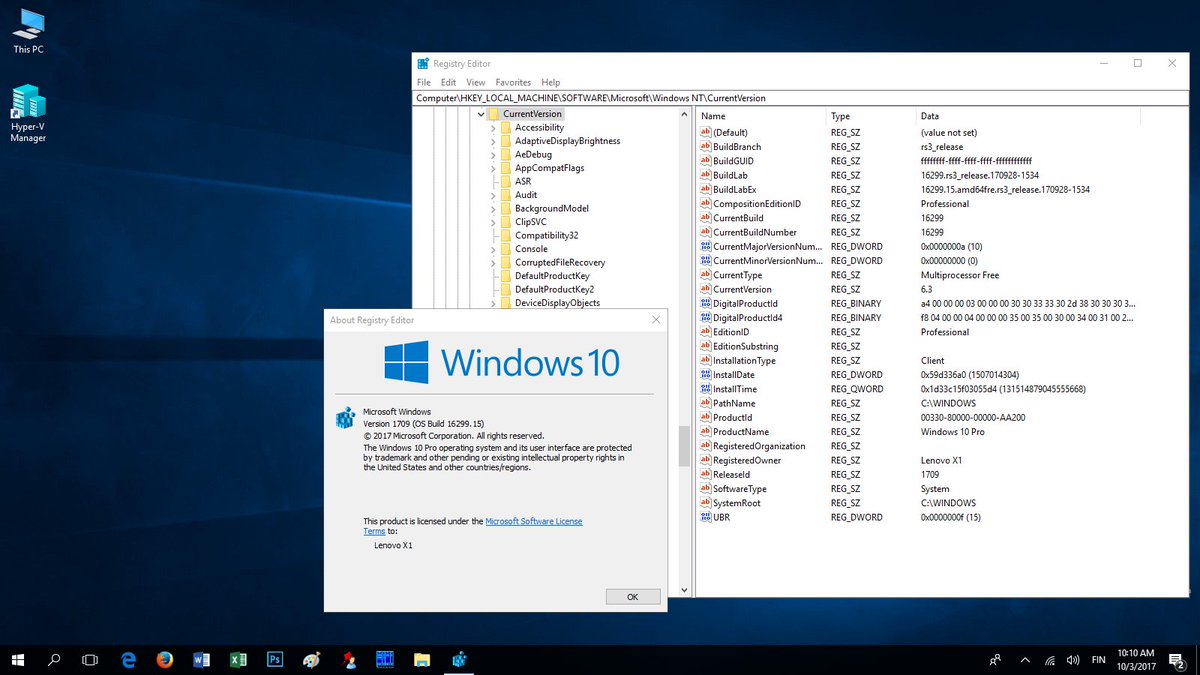
Task: Open the paint palette app in taskbar
Action: (x=311, y=660)
